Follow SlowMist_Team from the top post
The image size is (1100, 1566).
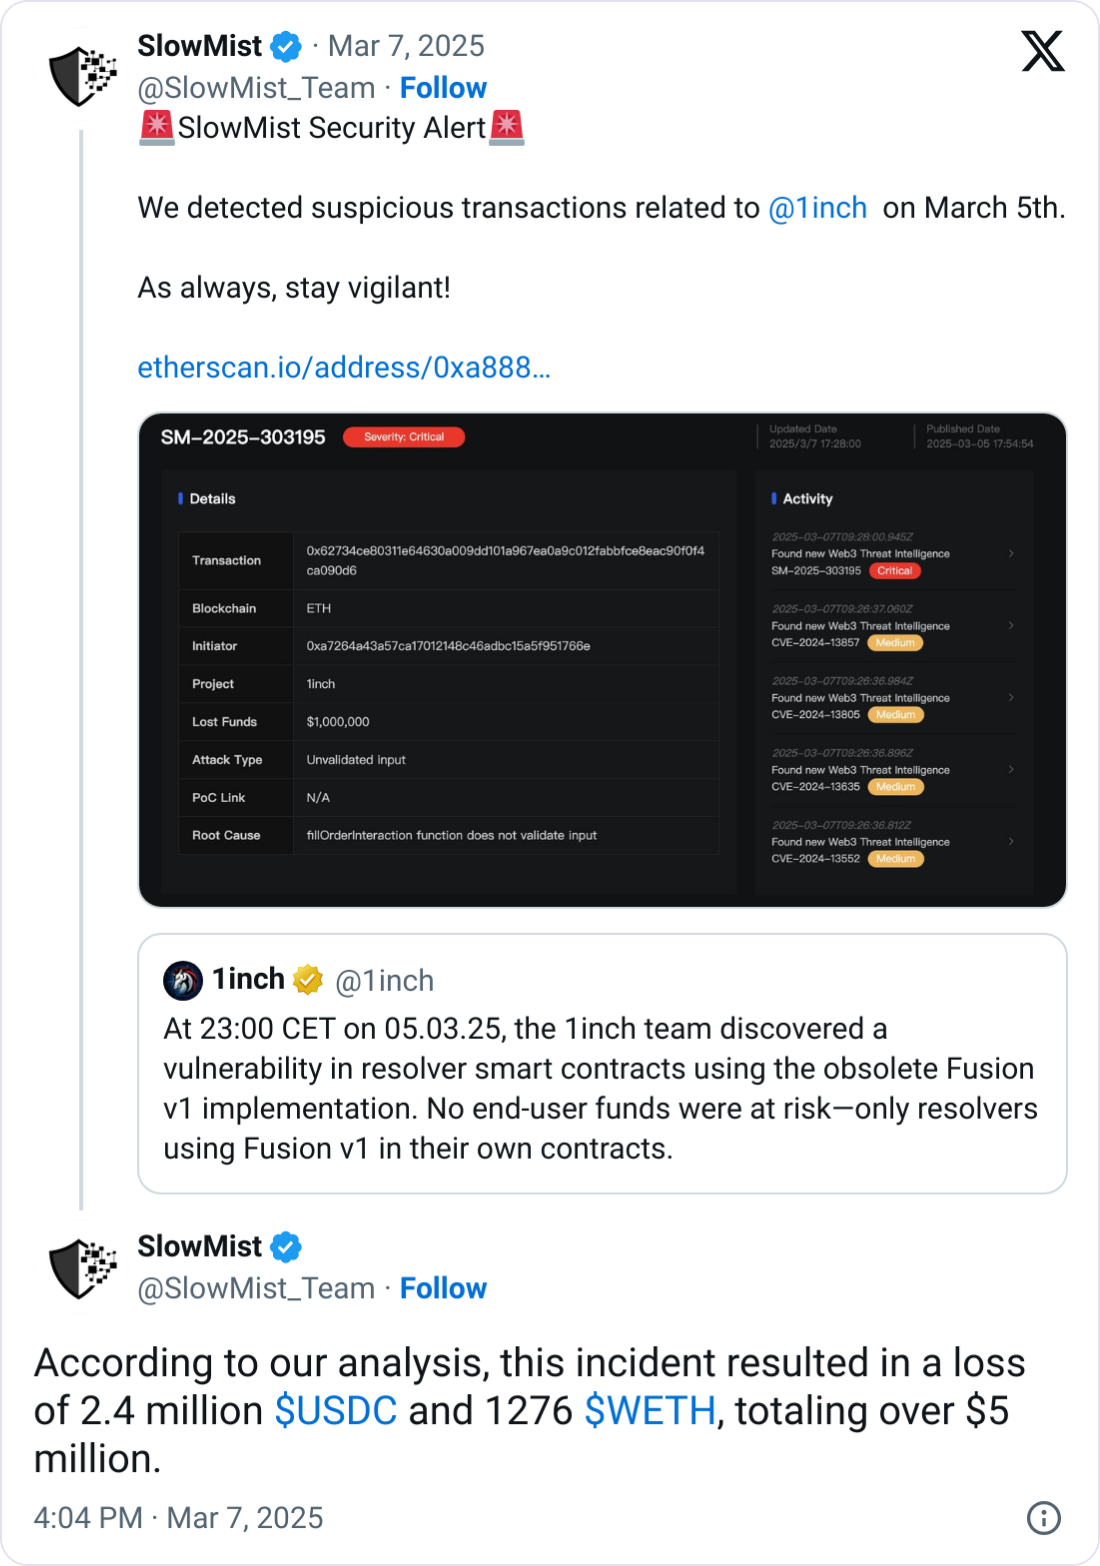point(443,88)
